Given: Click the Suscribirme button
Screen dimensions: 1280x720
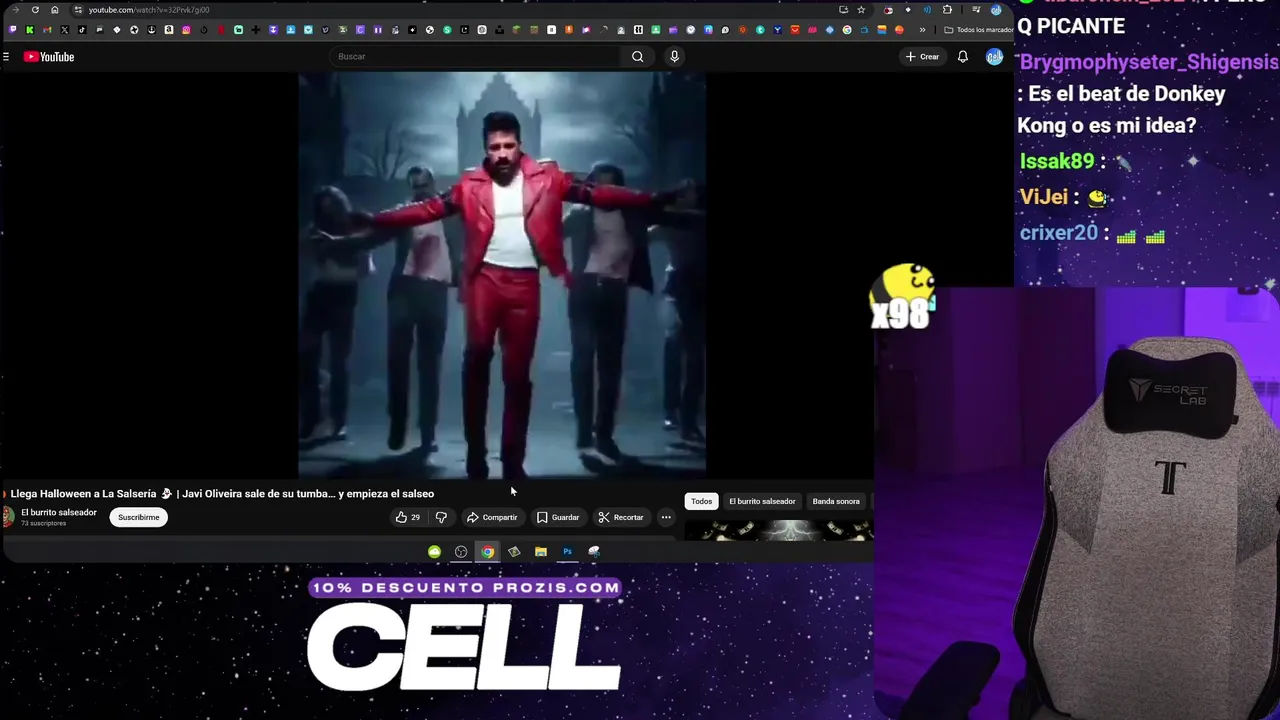Looking at the screenshot, I should click(138, 517).
